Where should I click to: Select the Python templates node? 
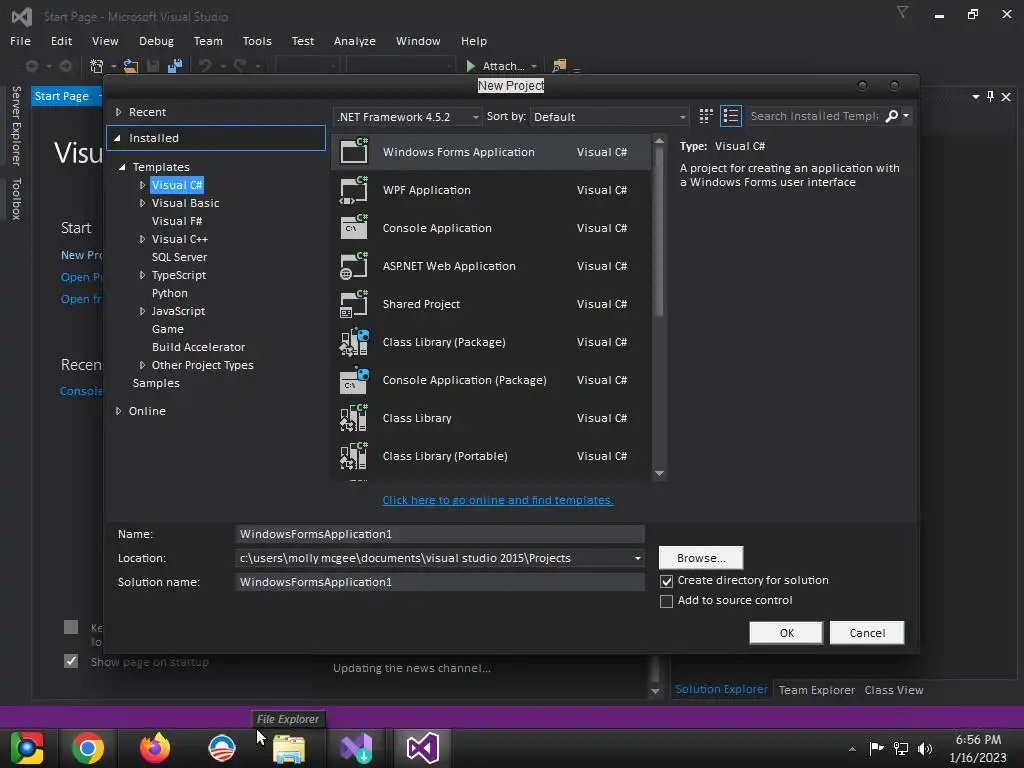(x=169, y=293)
